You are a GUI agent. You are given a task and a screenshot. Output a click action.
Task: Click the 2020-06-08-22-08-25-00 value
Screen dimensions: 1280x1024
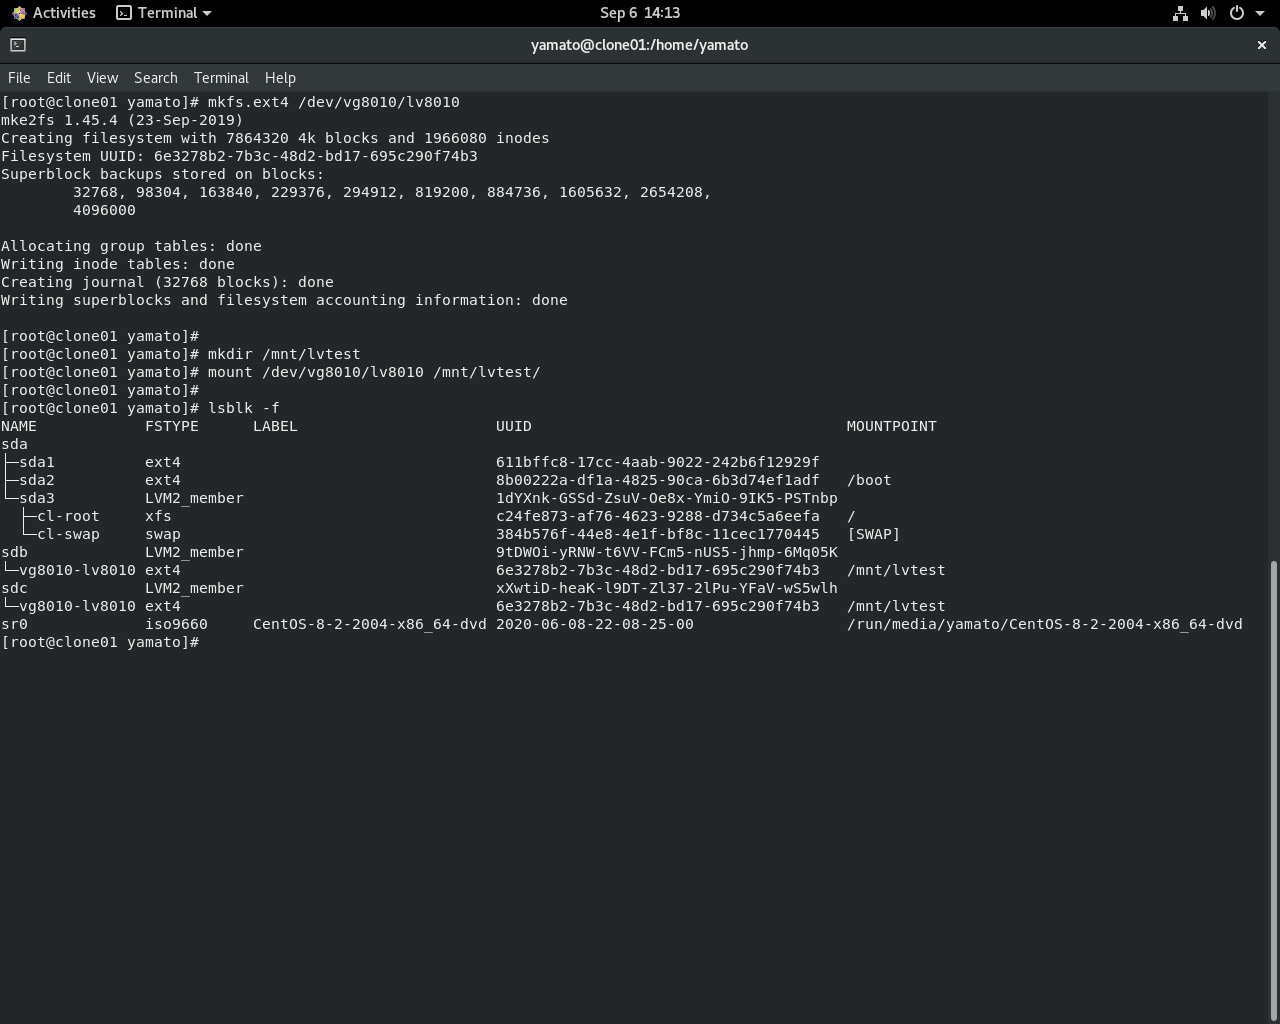coord(595,624)
